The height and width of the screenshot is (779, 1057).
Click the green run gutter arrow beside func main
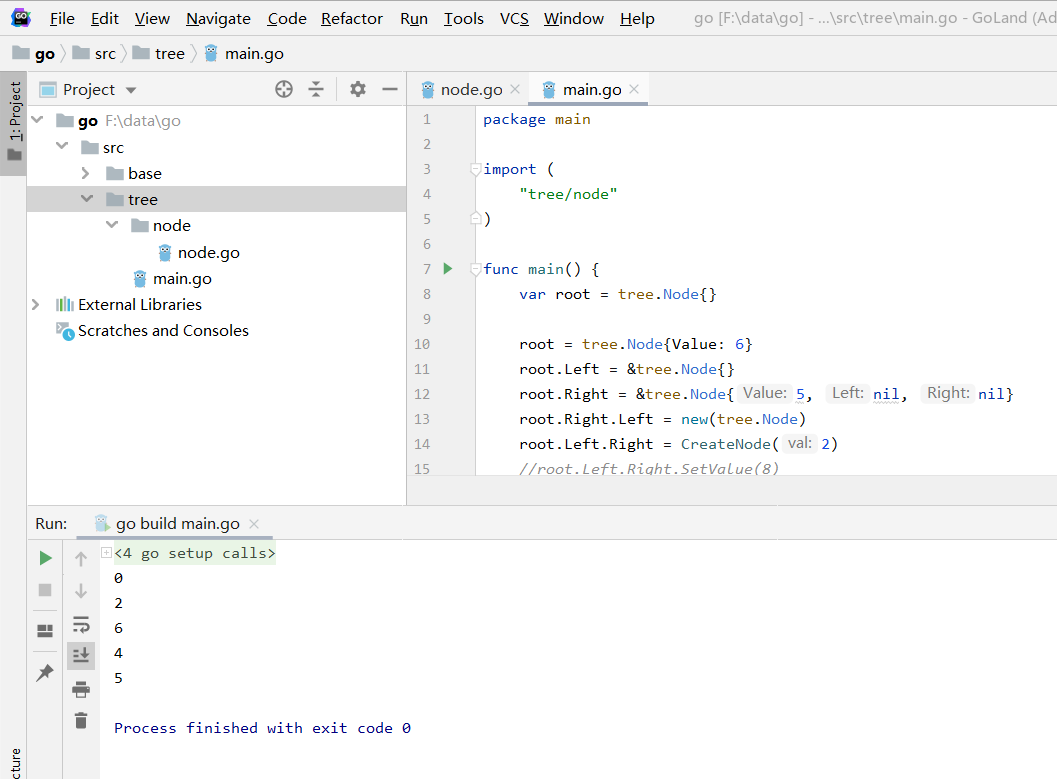pos(448,269)
